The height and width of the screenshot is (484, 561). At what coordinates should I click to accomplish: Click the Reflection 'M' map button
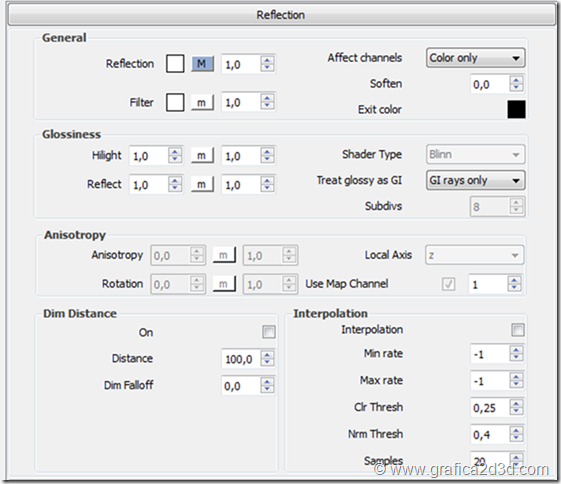tap(203, 64)
